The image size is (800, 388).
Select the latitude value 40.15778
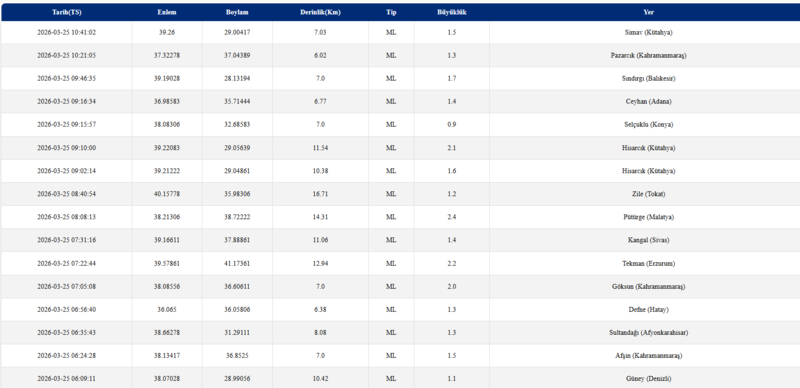pos(167,194)
